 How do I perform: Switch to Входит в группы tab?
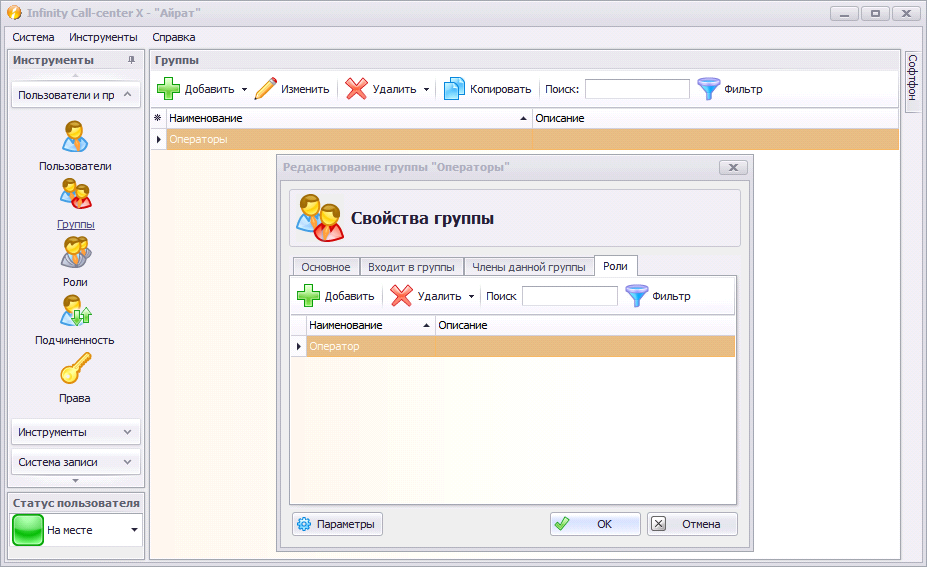click(411, 267)
